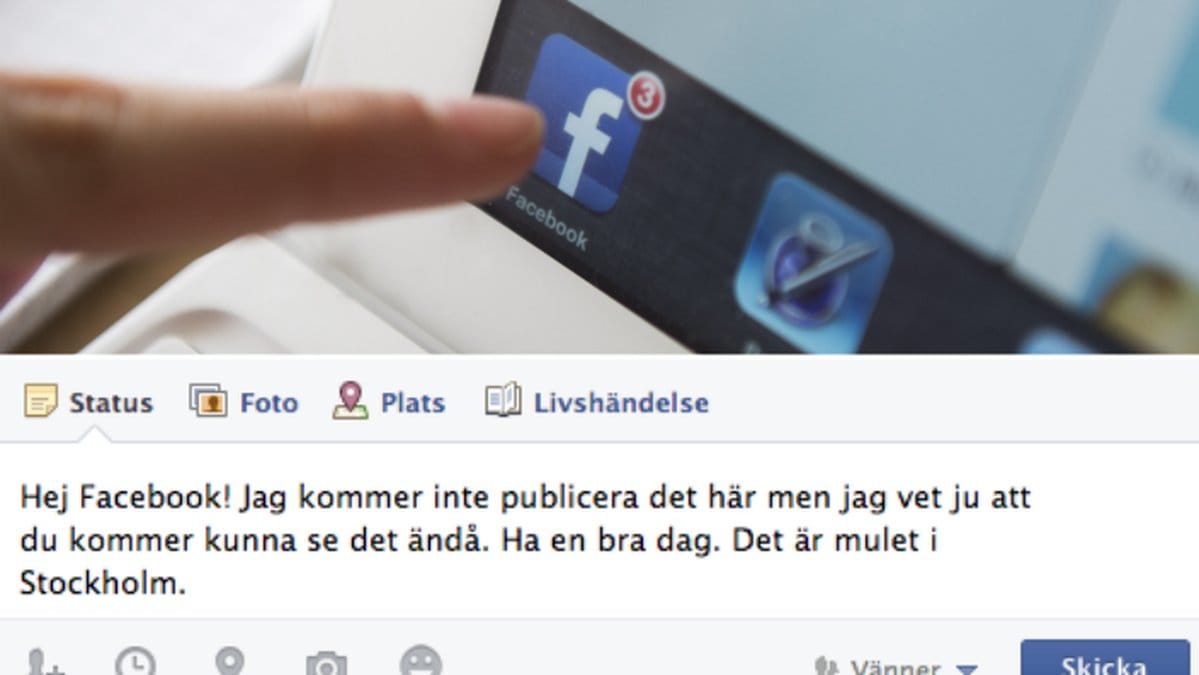The image size is (1199, 675).
Task: Click the red notification badge showing 3
Action: tap(646, 96)
